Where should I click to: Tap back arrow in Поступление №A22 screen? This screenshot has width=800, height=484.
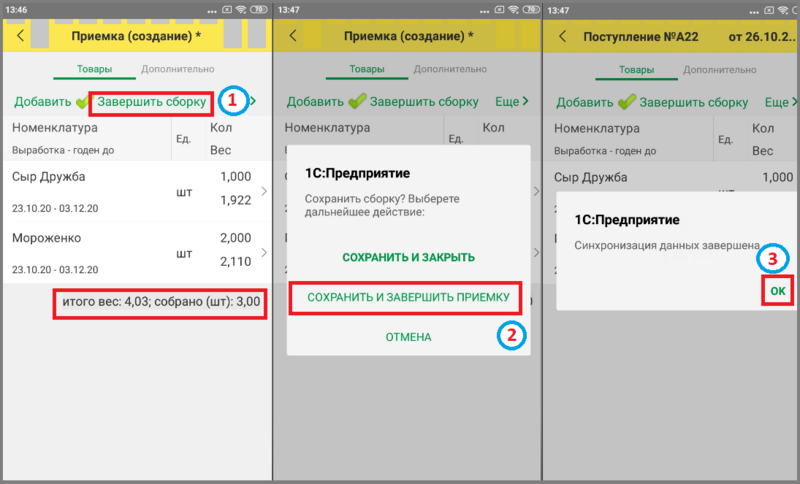pyautogui.click(x=562, y=36)
